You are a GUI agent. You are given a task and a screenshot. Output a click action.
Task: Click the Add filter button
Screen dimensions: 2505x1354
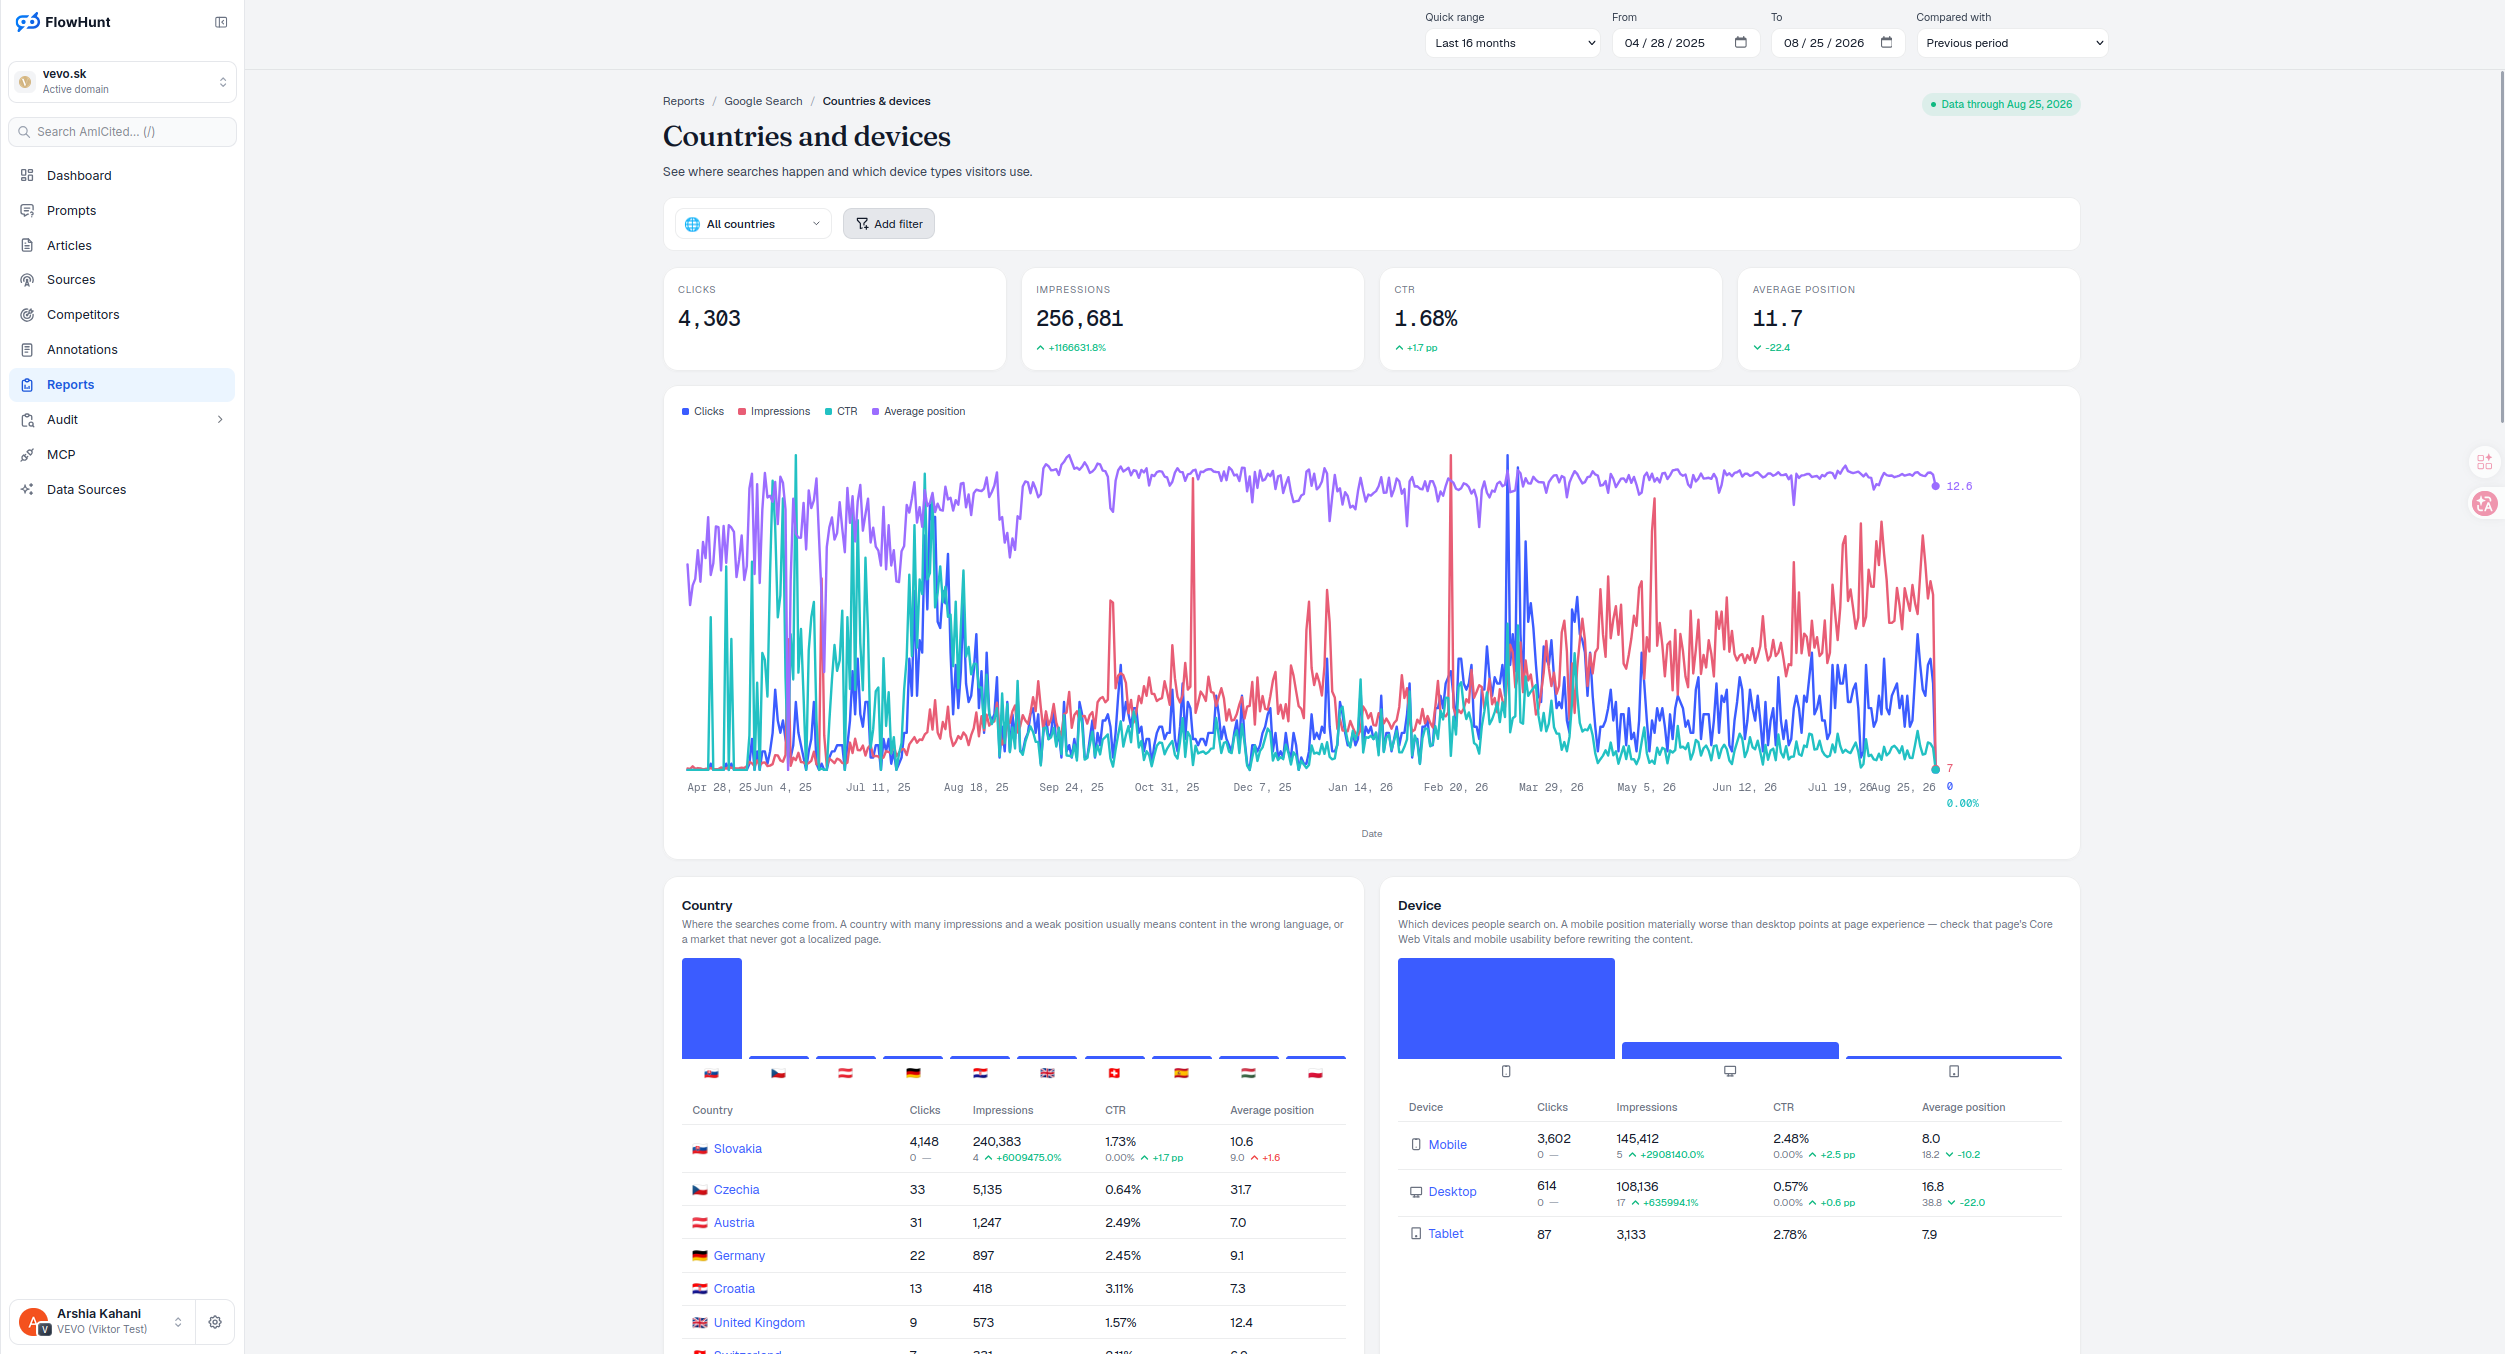pyautogui.click(x=888, y=224)
